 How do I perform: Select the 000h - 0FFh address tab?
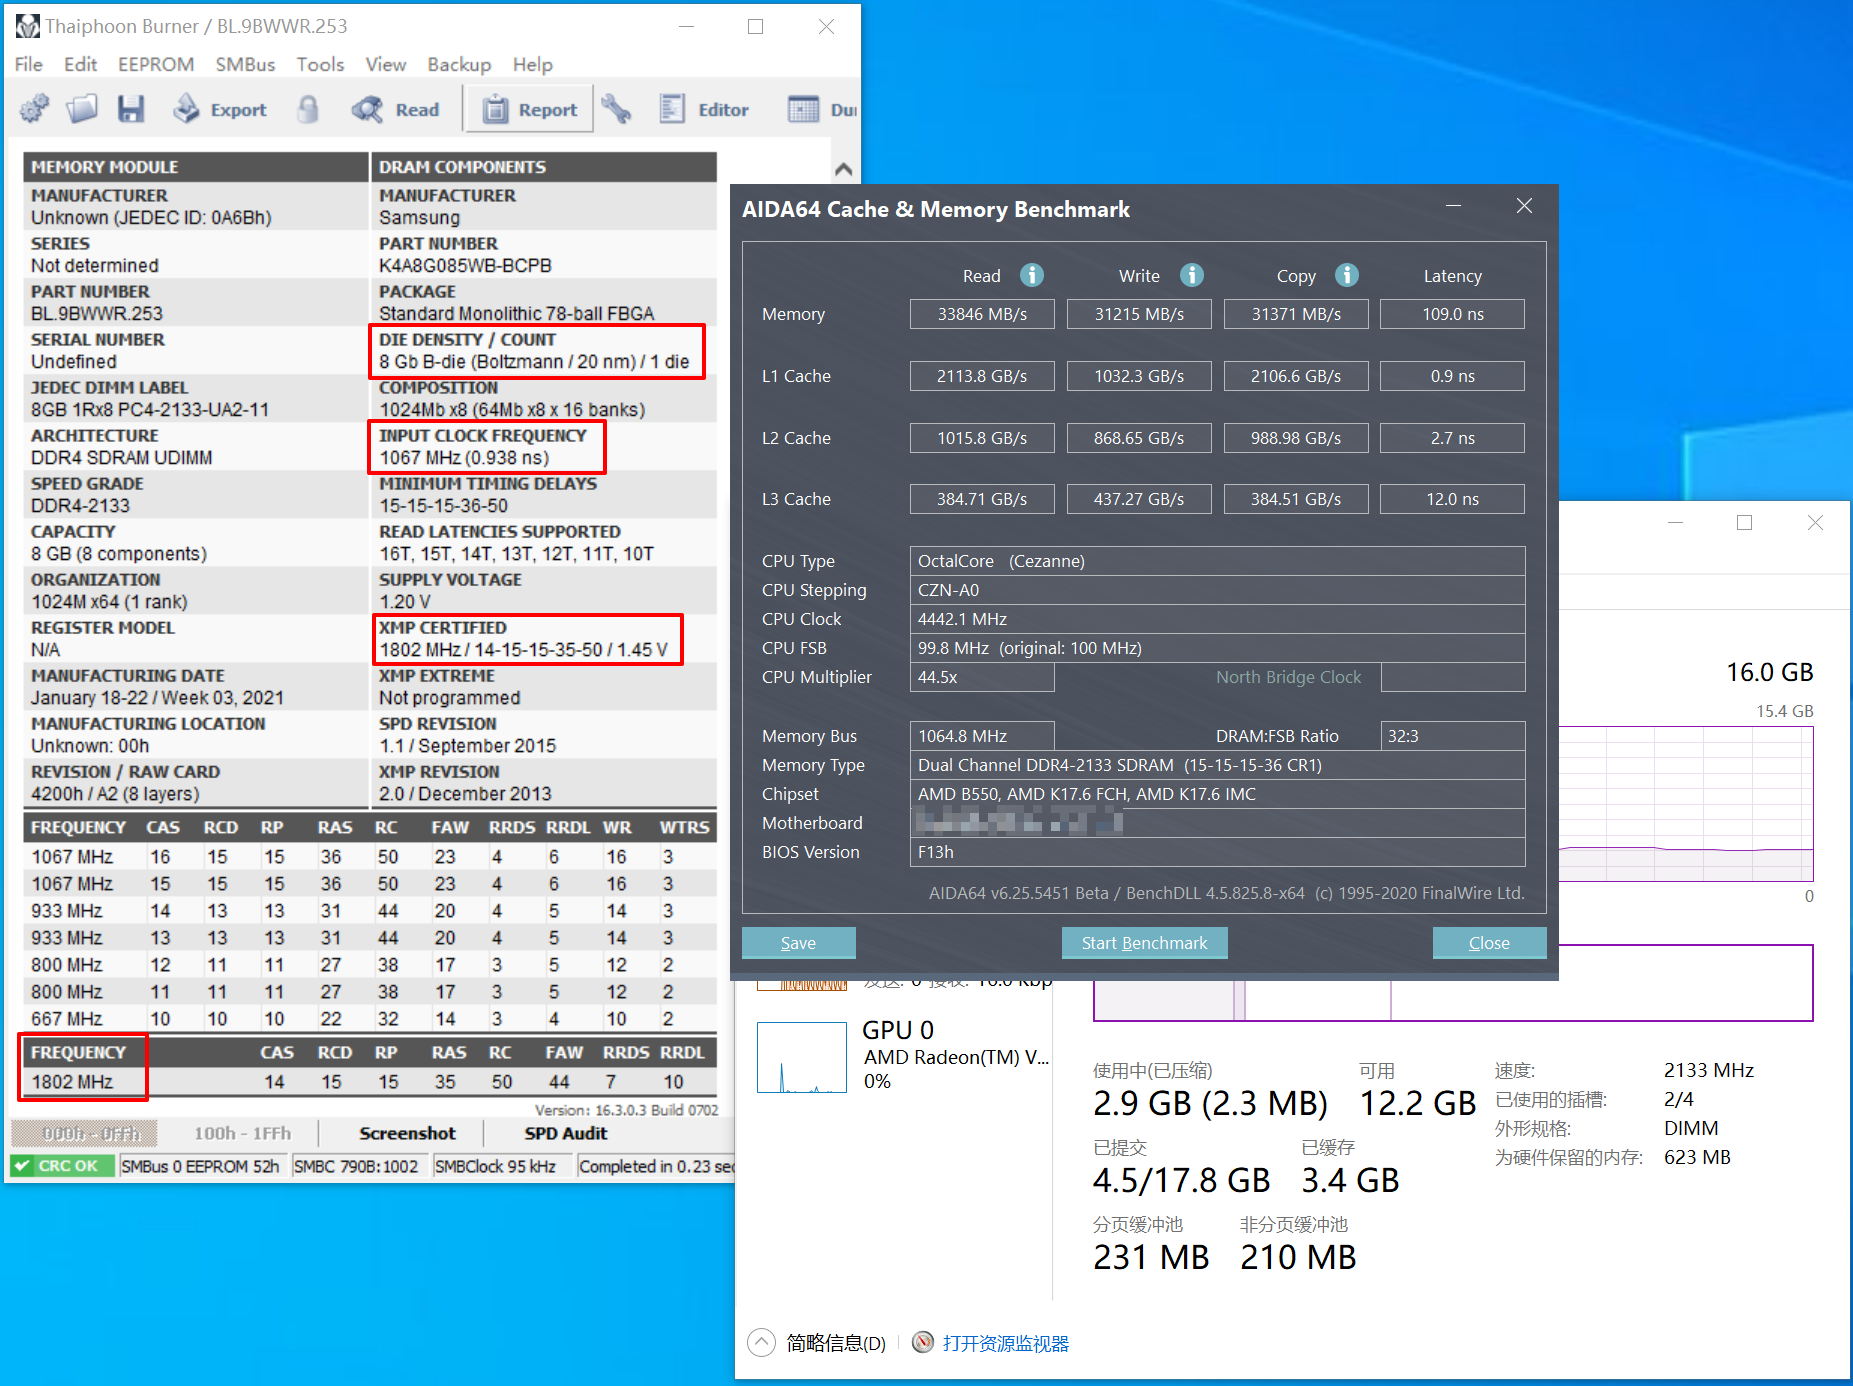[x=86, y=1133]
